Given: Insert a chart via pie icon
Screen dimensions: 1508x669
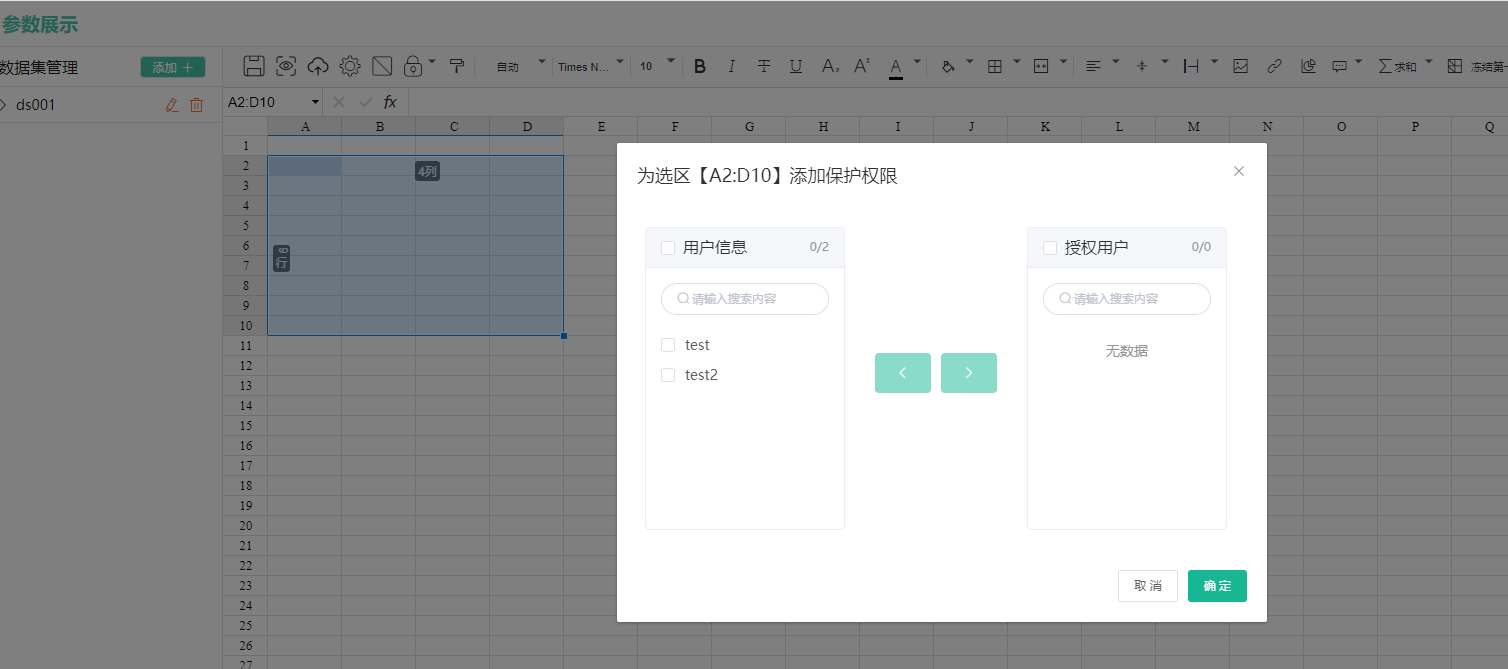Looking at the screenshot, I should click(1307, 66).
